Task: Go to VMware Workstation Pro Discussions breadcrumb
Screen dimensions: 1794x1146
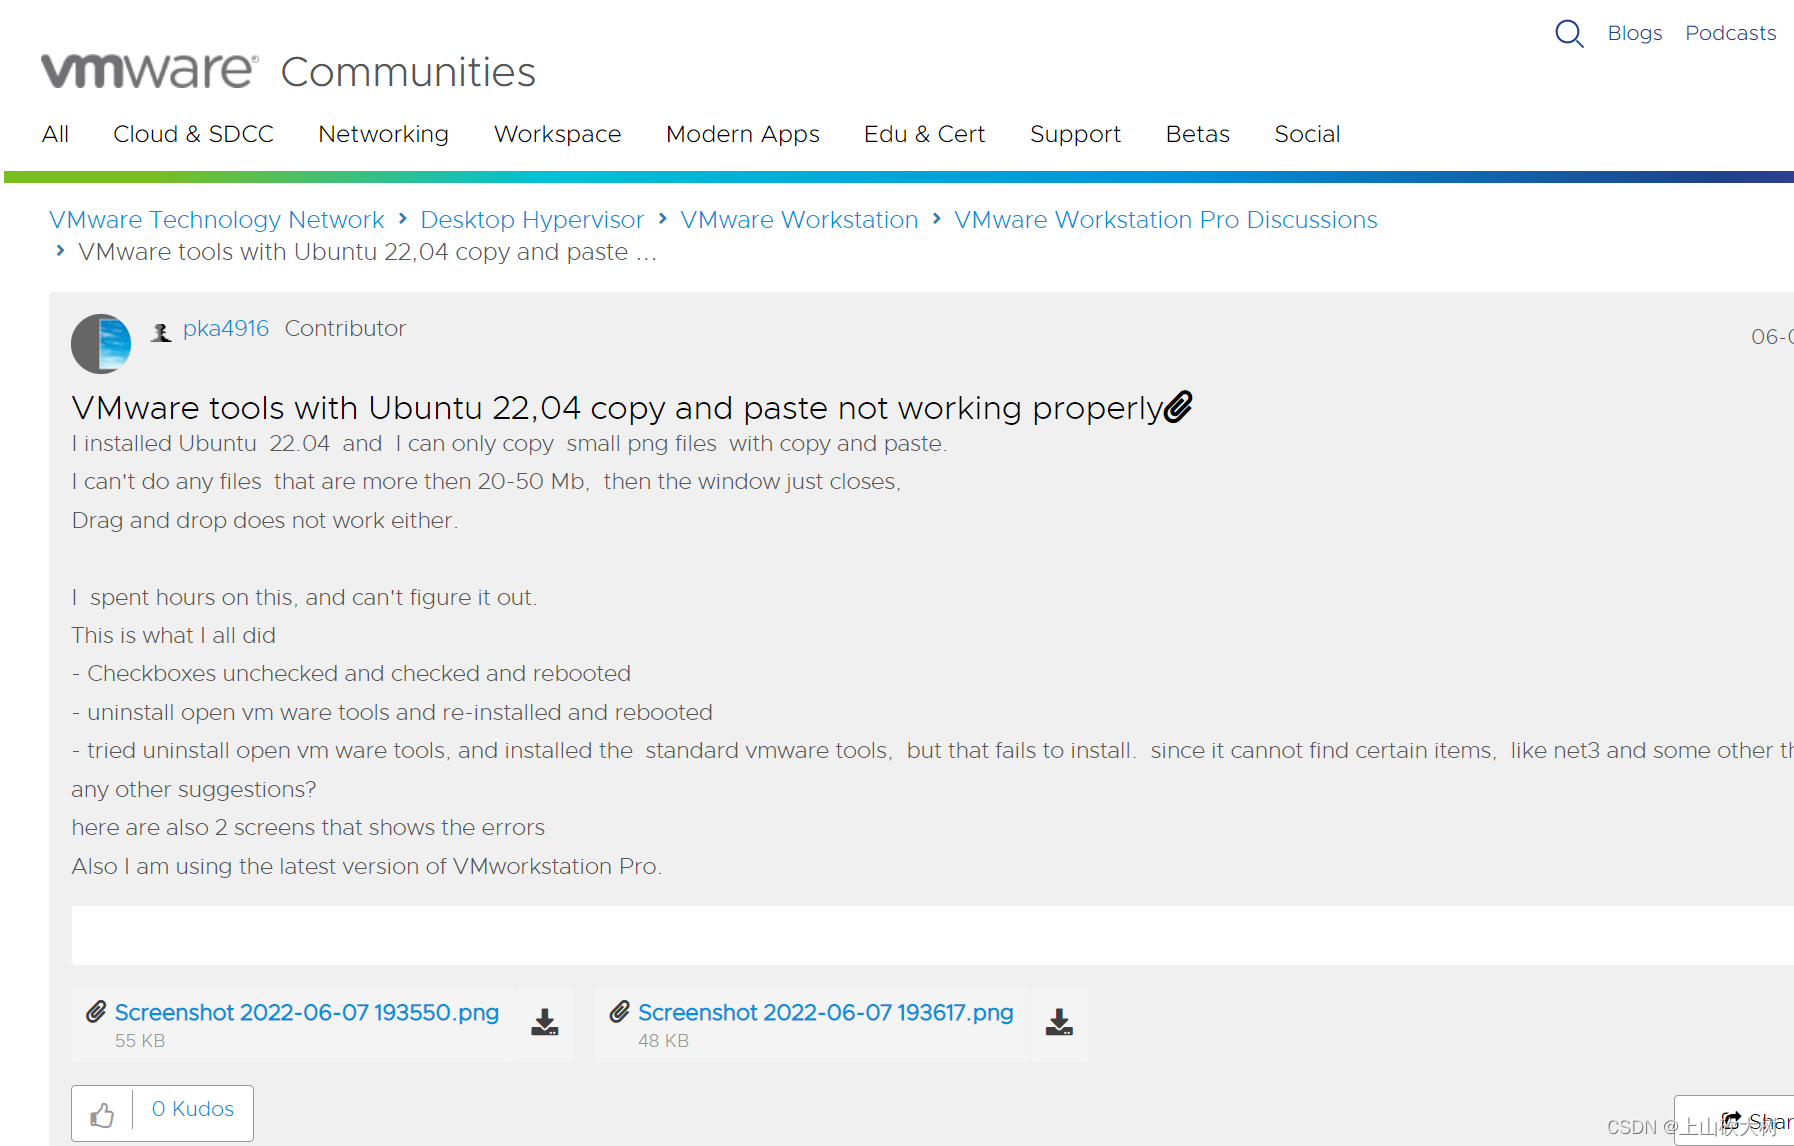Action: click(x=1166, y=220)
